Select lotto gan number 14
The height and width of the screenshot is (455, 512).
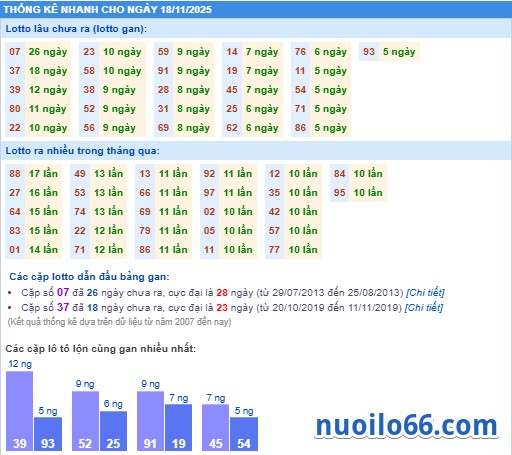[x=232, y=52]
